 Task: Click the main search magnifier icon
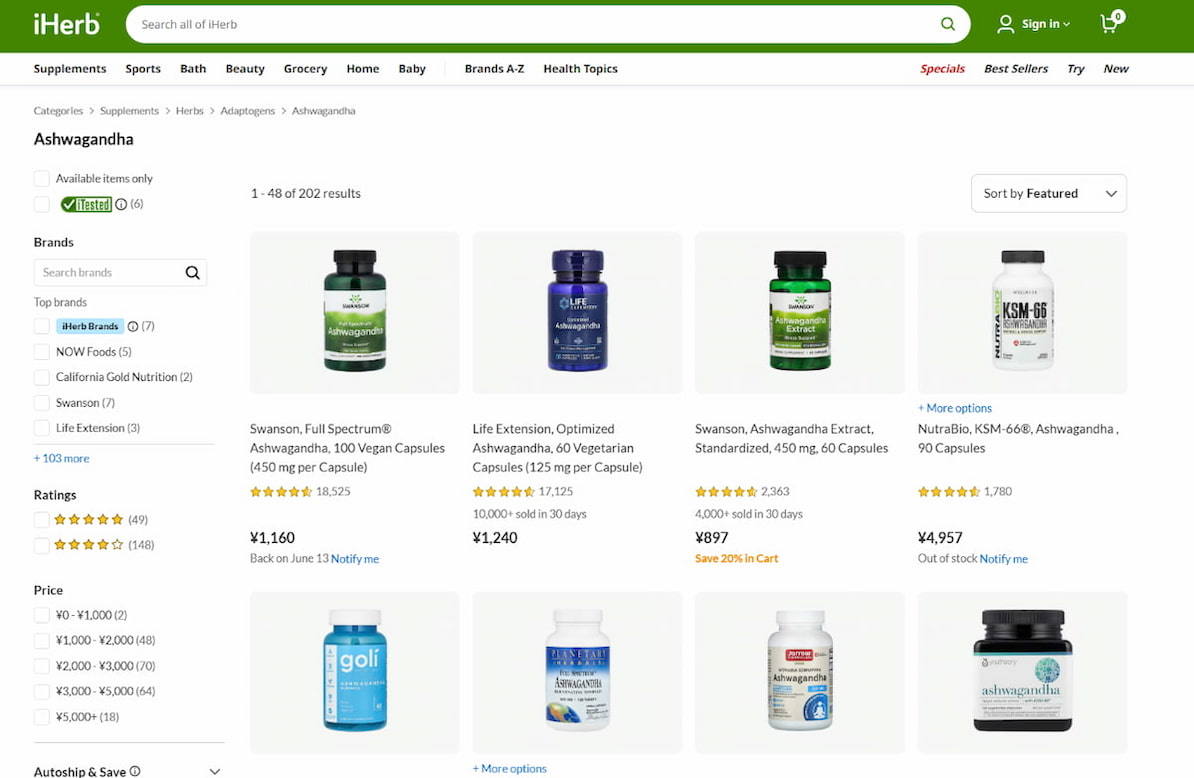click(947, 24)
